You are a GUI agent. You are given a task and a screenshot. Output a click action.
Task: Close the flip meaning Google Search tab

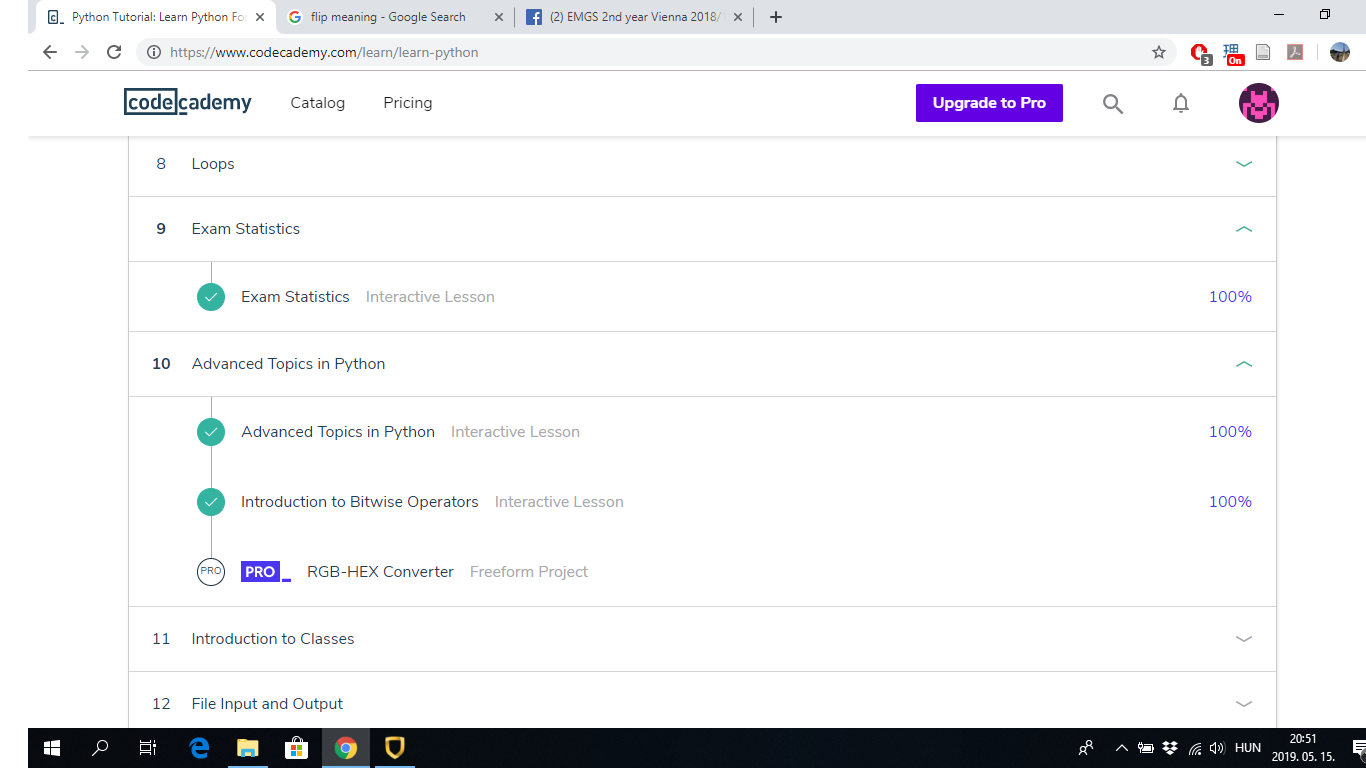pos(499,17)
